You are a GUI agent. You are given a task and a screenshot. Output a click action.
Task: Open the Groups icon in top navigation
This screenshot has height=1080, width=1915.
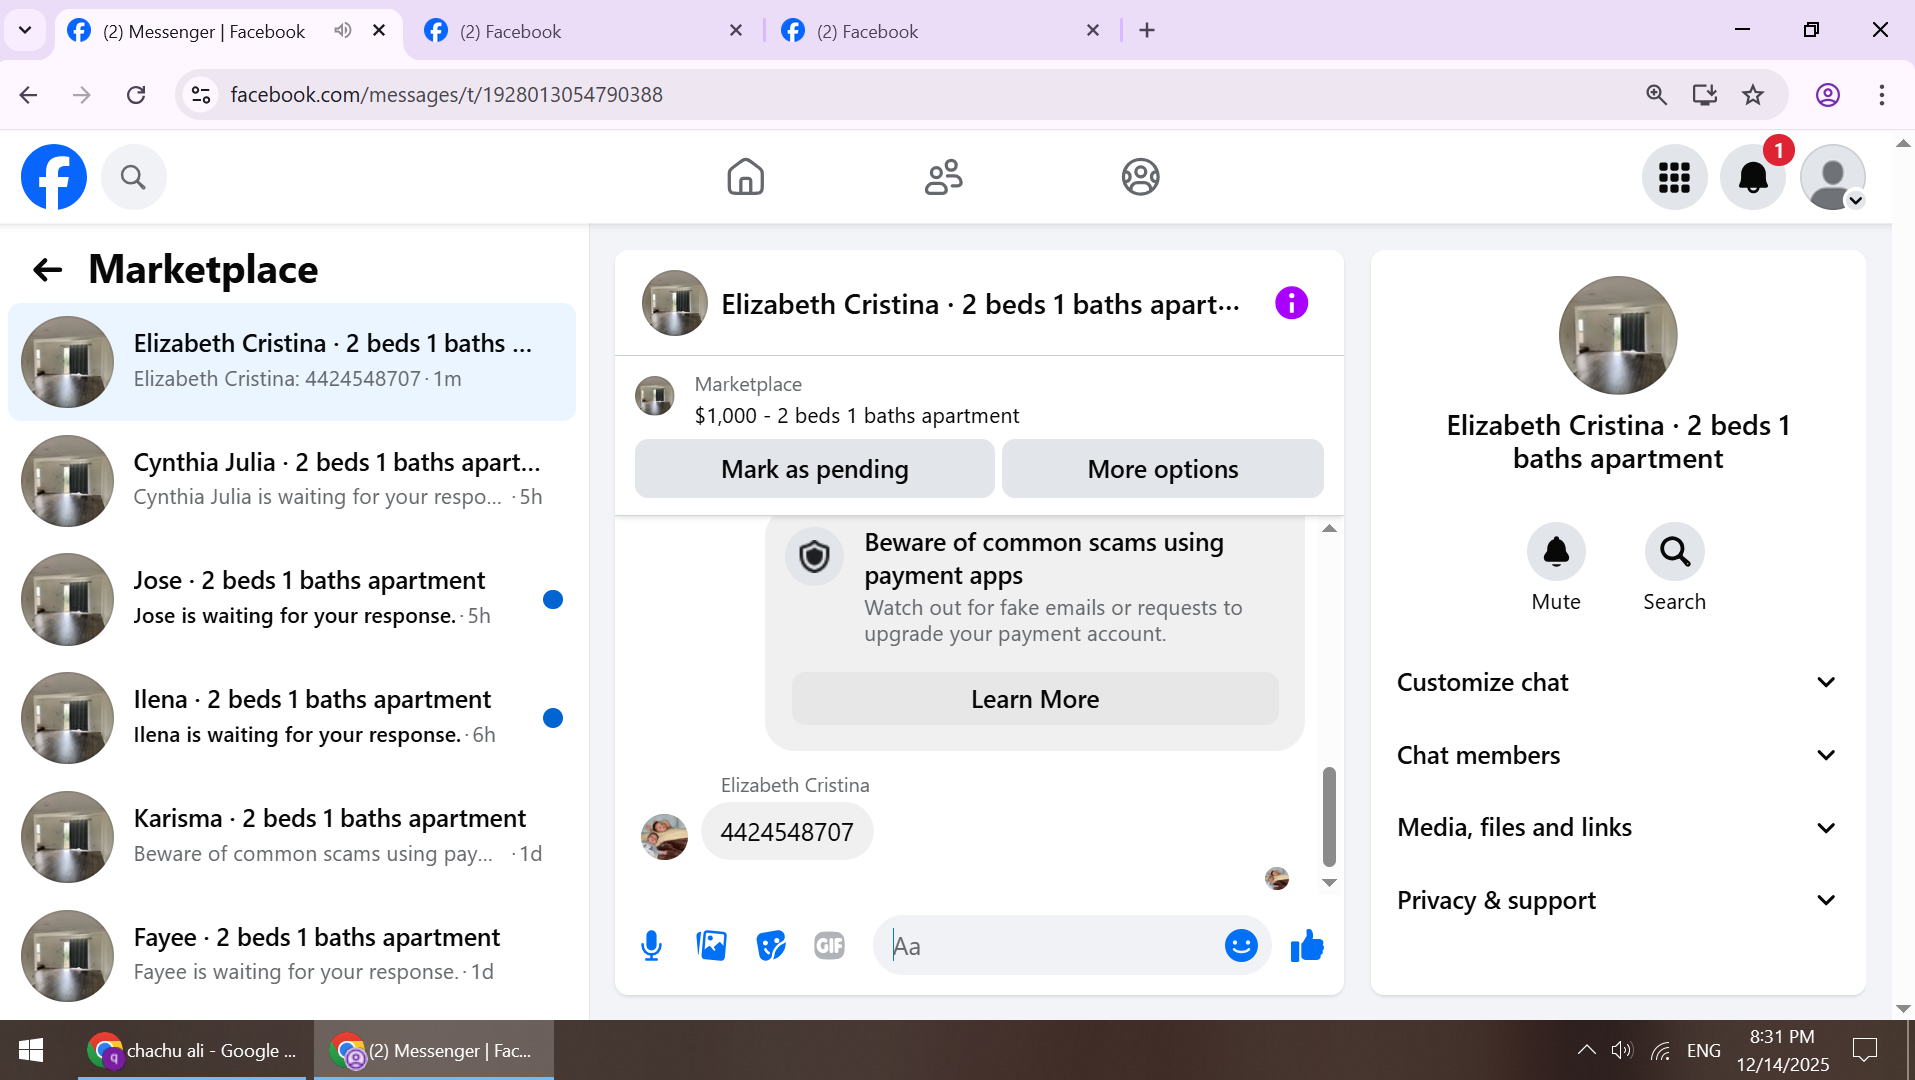pyautogui.click(x=1140, y=177)
